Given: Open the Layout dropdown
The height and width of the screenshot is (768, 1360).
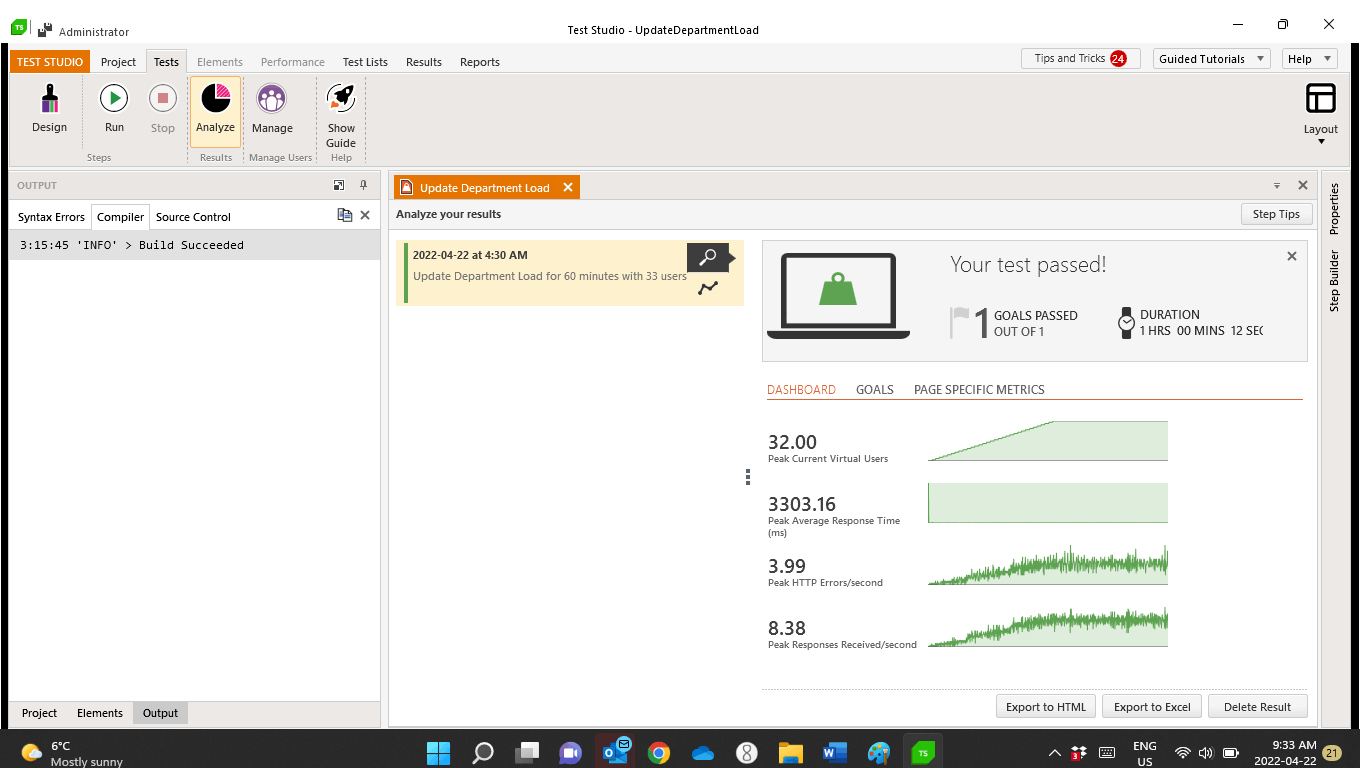Looking at the screenshot, I should coord(1320,113).
